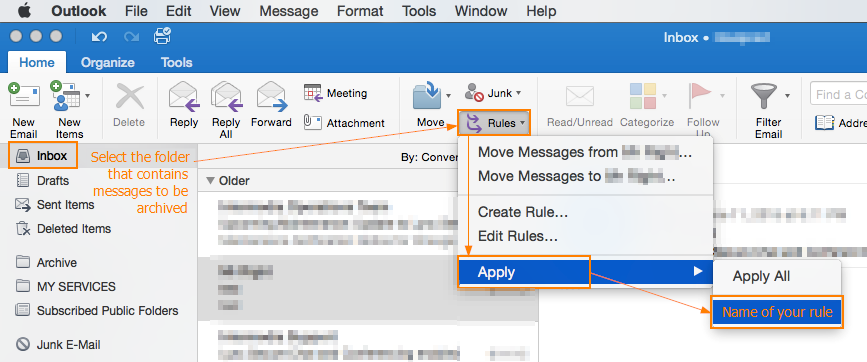Open the Window menu
867x362 pixels.
click(482, 11)
